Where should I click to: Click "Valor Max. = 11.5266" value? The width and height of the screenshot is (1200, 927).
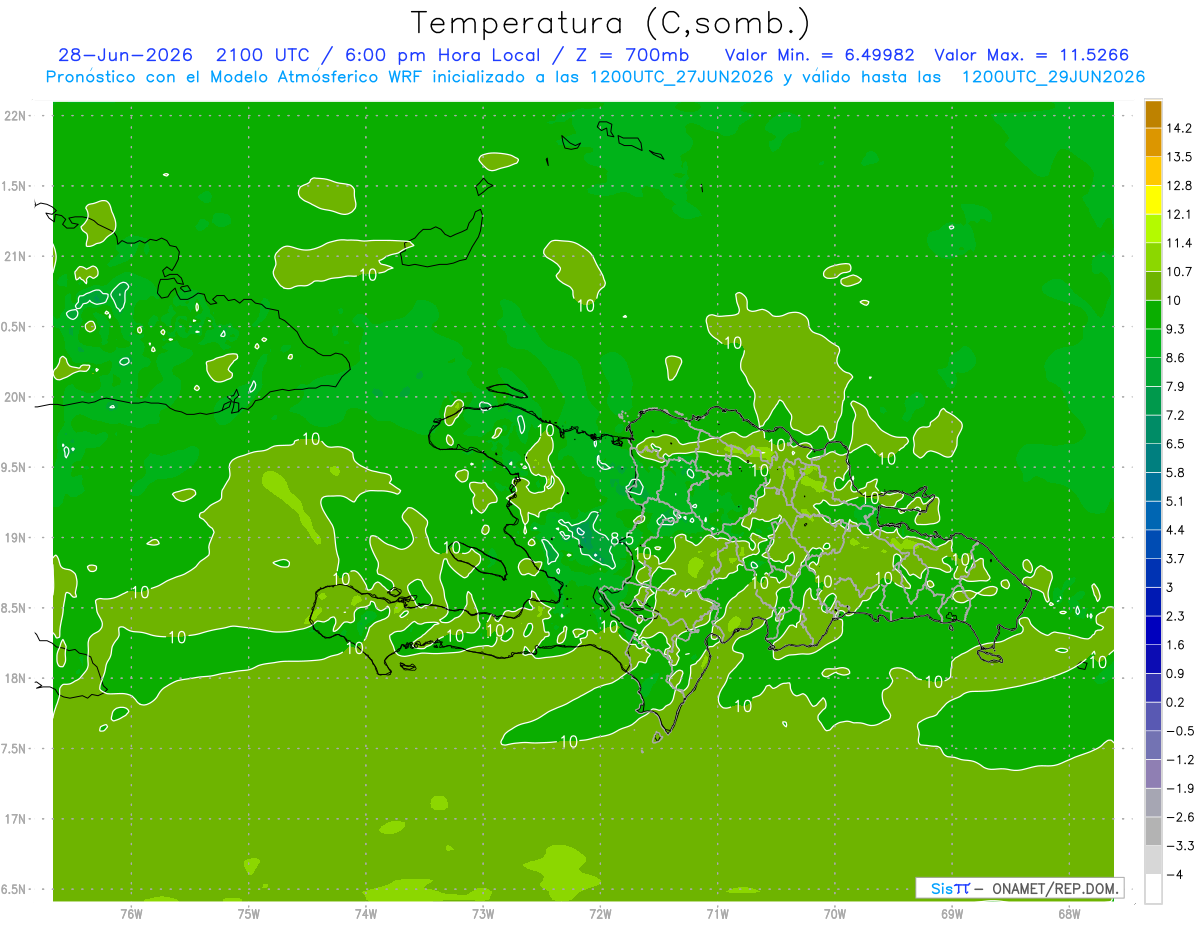(x=1032, y=55)
